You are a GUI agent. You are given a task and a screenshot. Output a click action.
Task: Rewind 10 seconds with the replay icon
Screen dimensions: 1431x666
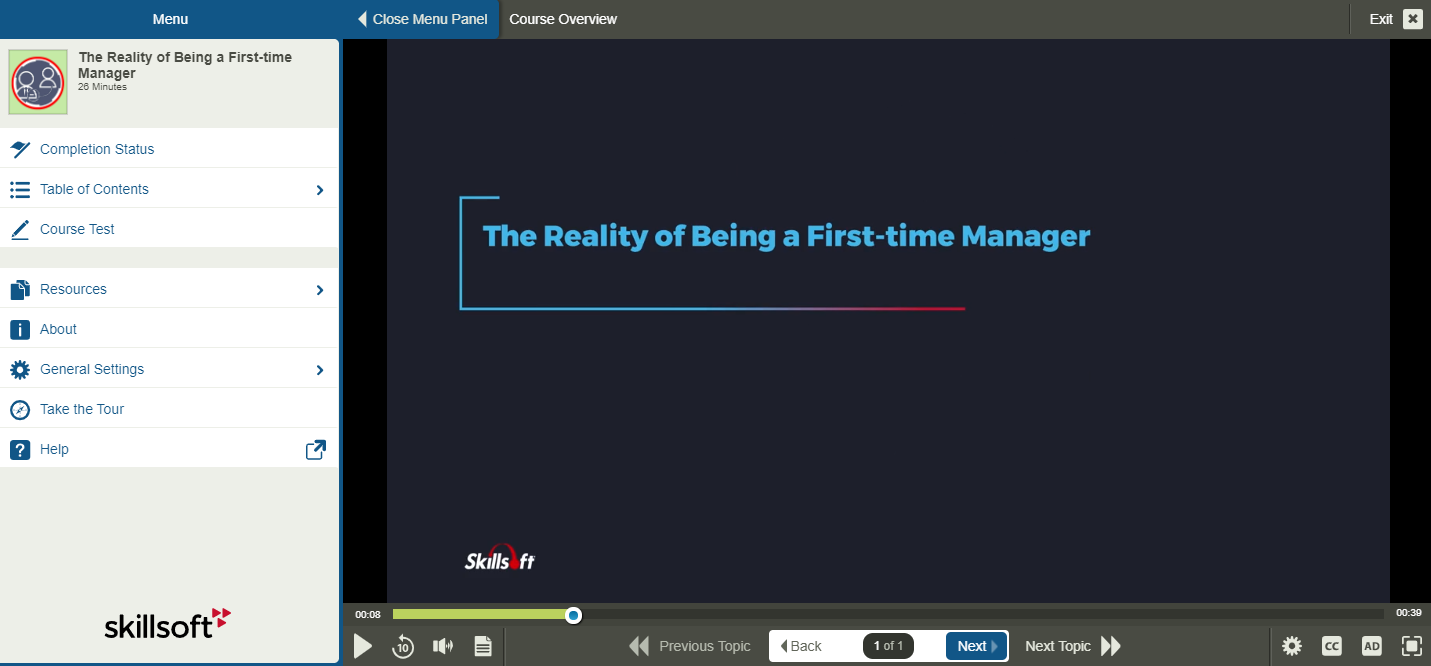tap(403, 646)
